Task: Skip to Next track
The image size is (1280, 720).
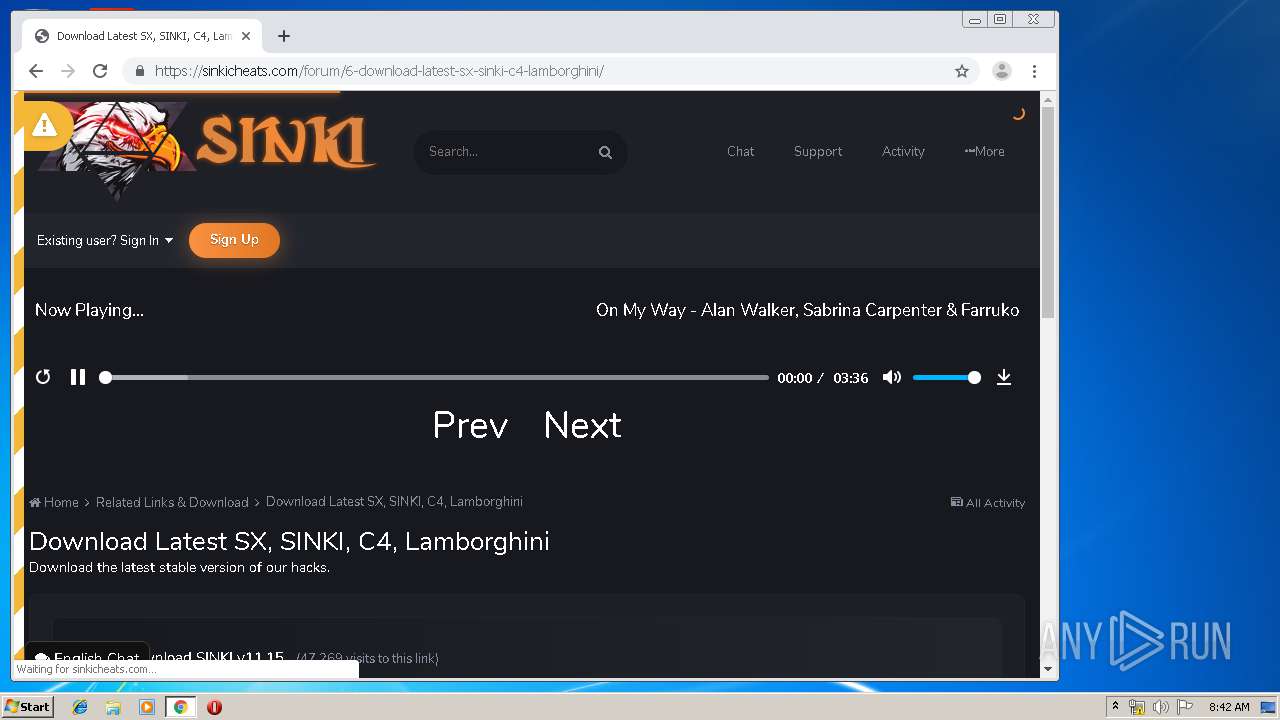Action: (582, 425)
